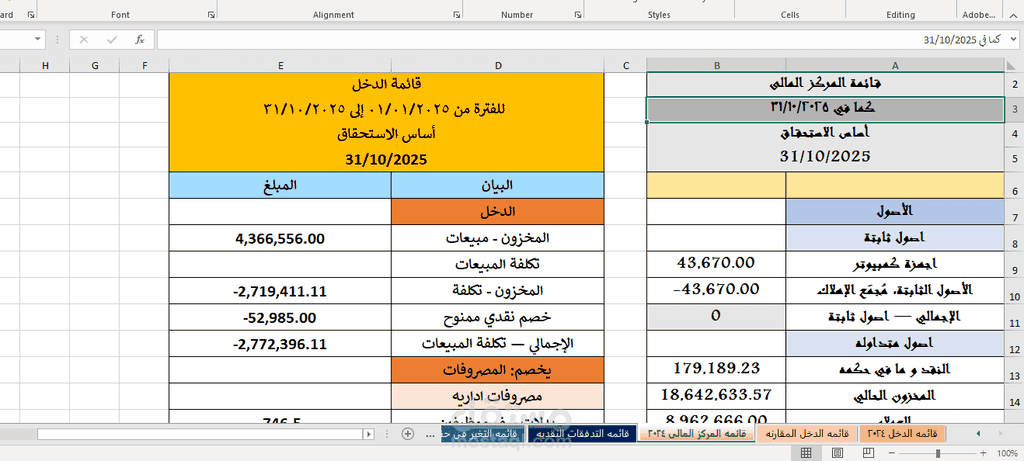
Task: Switch to Page Break Preview
Action: (869, 452)
